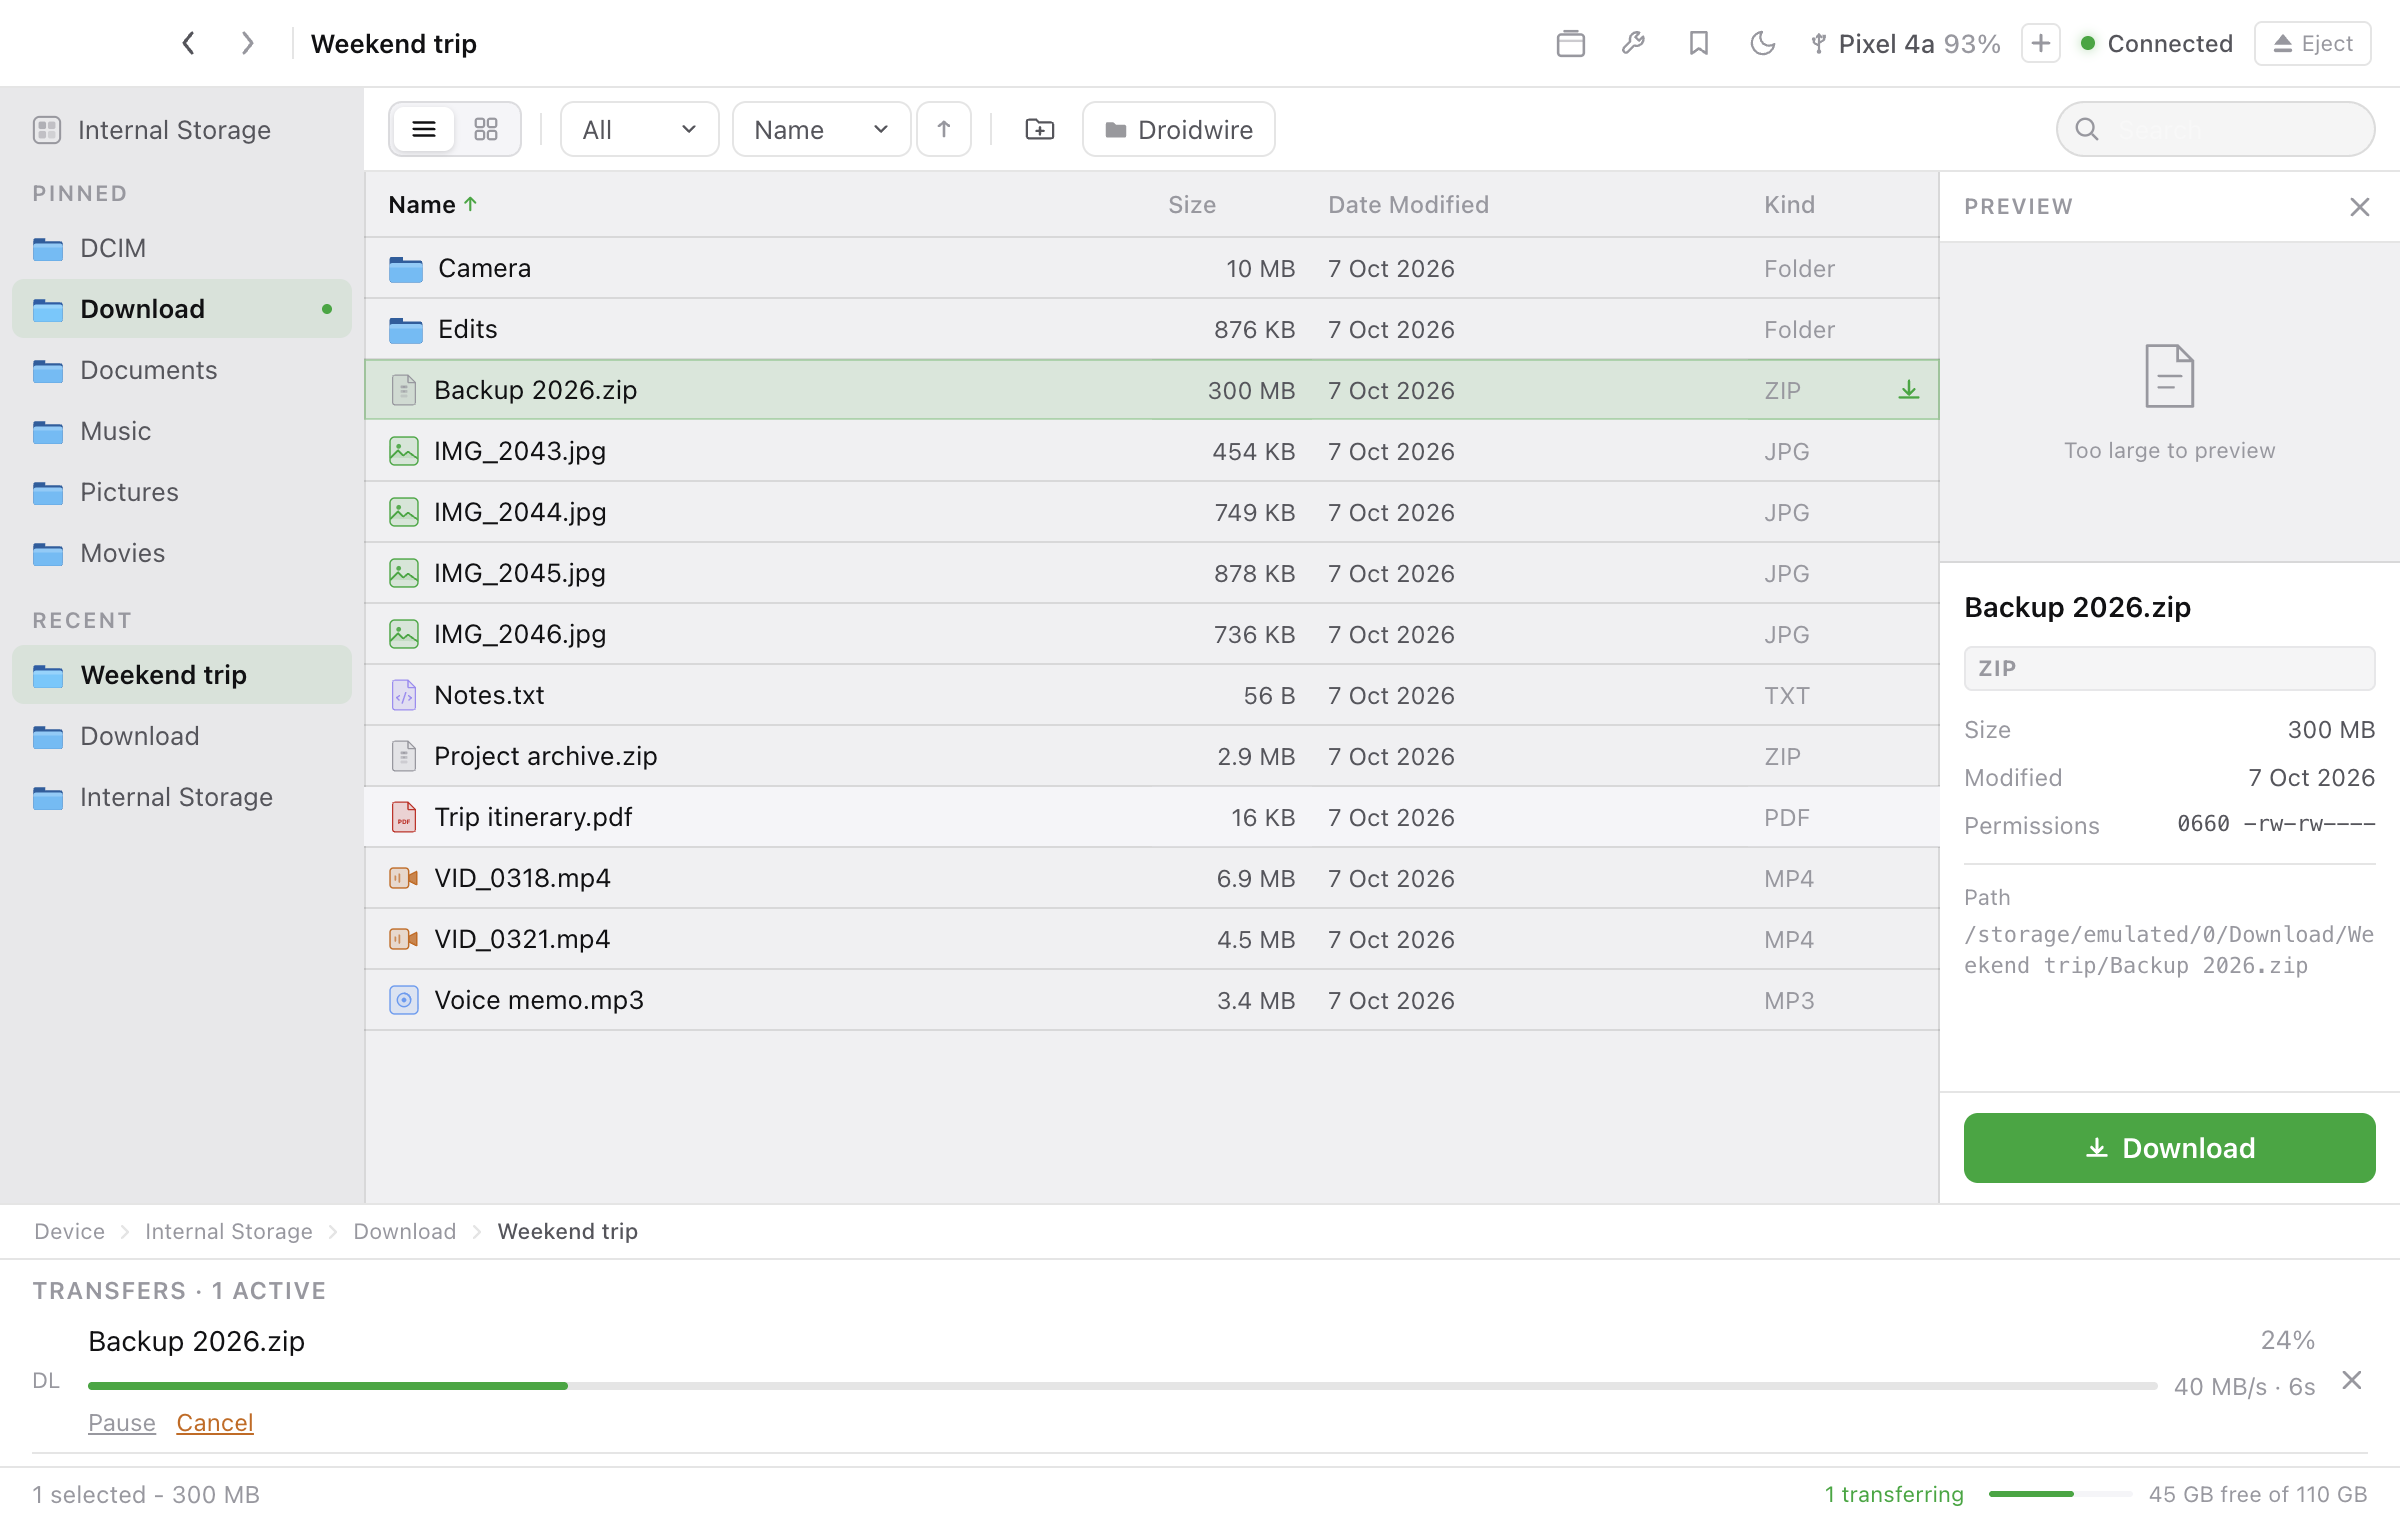The height and width of the screenshot is (1520, 2400).
Task: Focus the search field
Action: click(x=2215, y=129)
